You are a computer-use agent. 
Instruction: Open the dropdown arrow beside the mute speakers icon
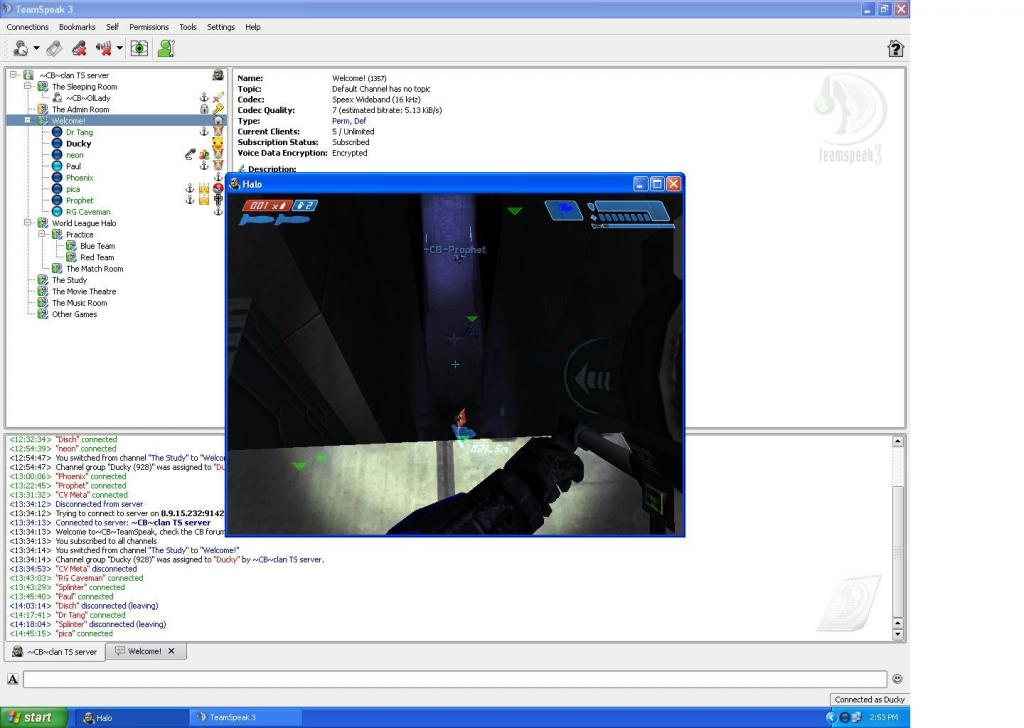coord(120,48)
